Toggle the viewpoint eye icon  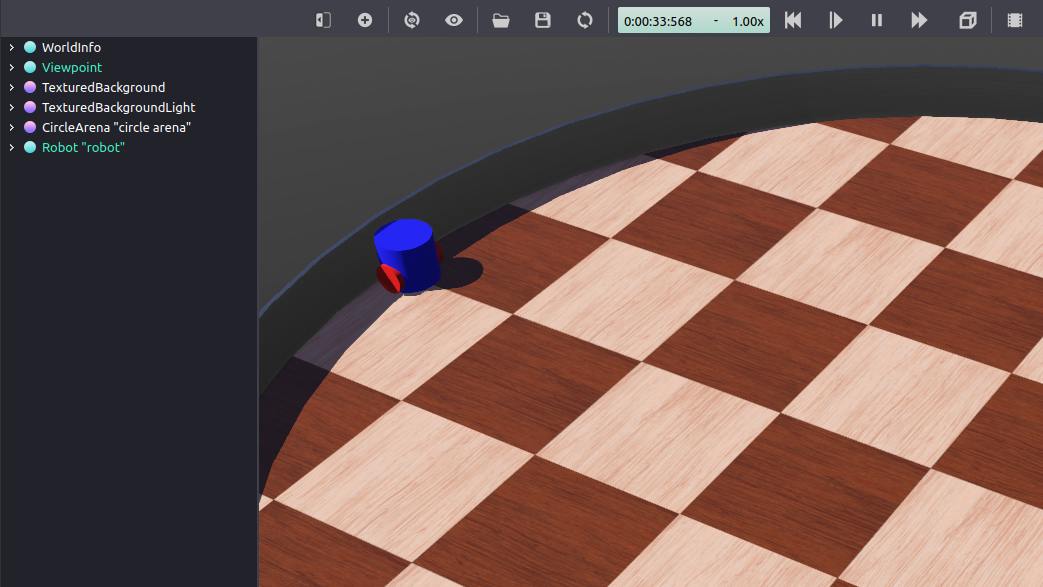[x=454, y=20]
